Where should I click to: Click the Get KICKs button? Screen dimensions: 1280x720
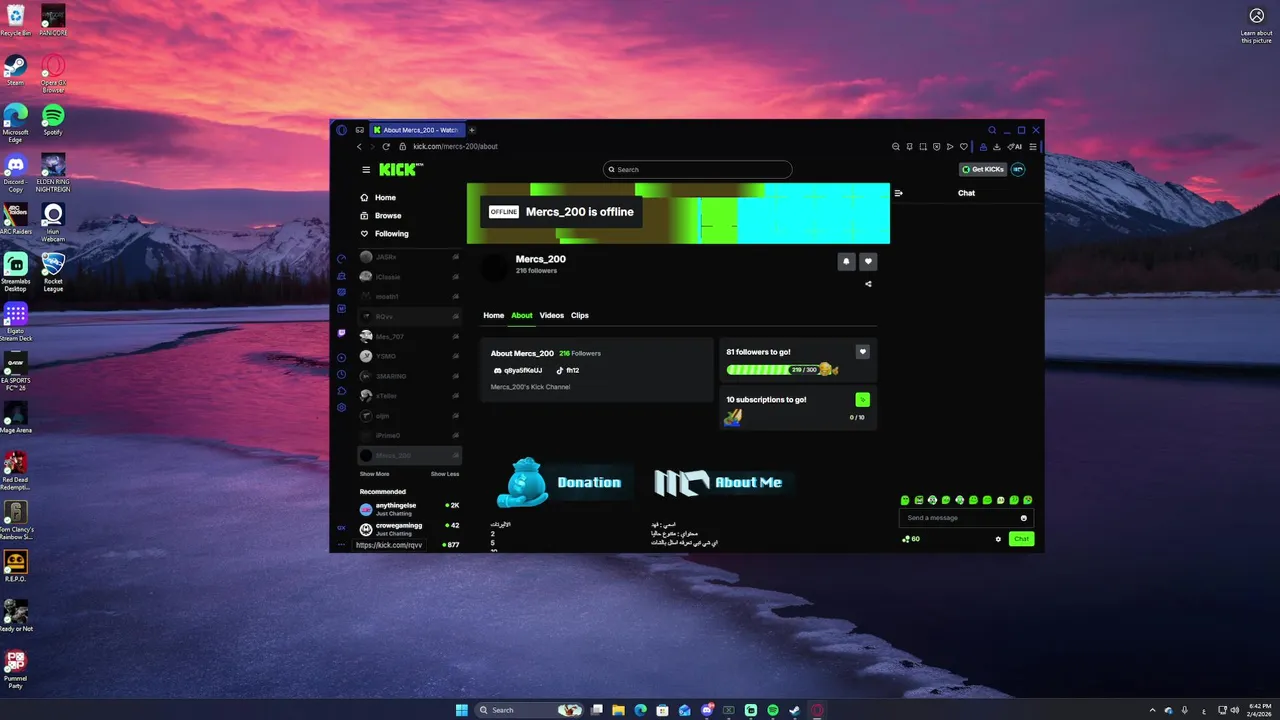(x=982, y=170)
